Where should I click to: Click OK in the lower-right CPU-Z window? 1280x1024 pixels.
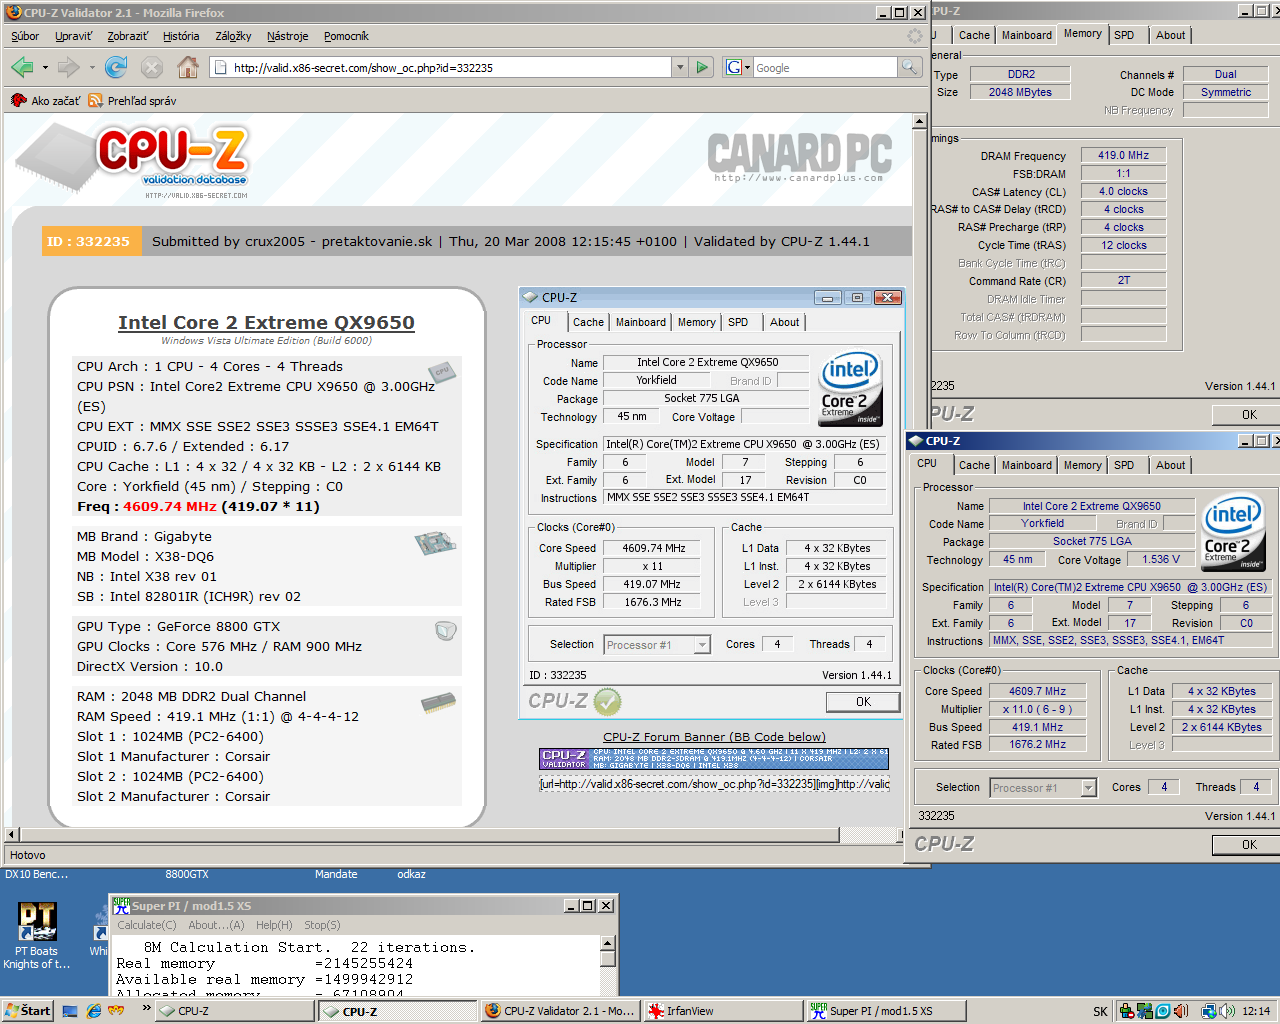pyautogui.click(x=1248, y=845)
